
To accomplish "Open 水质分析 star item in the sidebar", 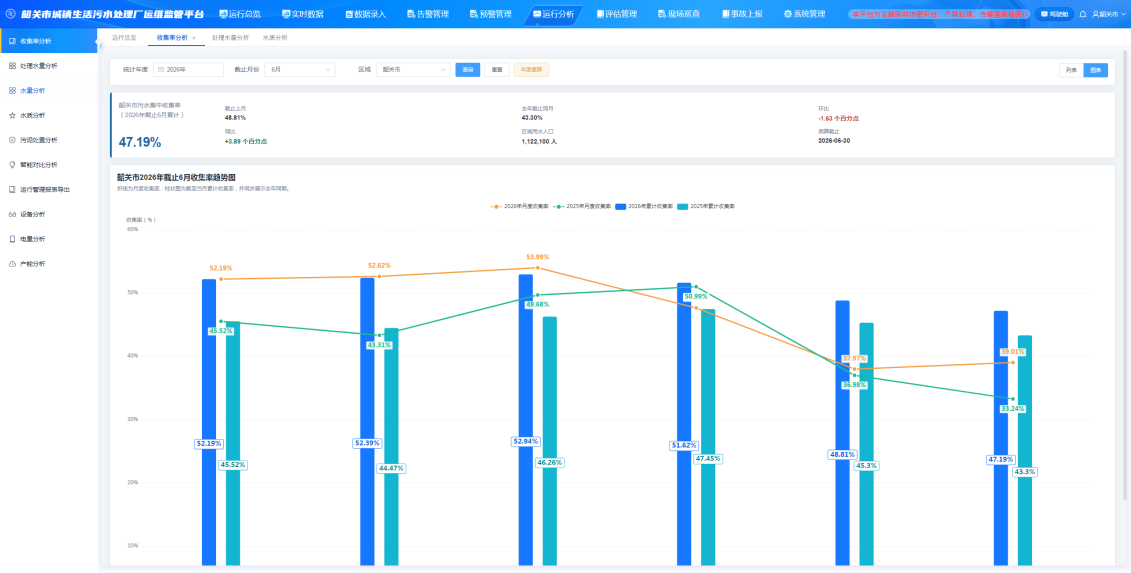I will 48,115.
